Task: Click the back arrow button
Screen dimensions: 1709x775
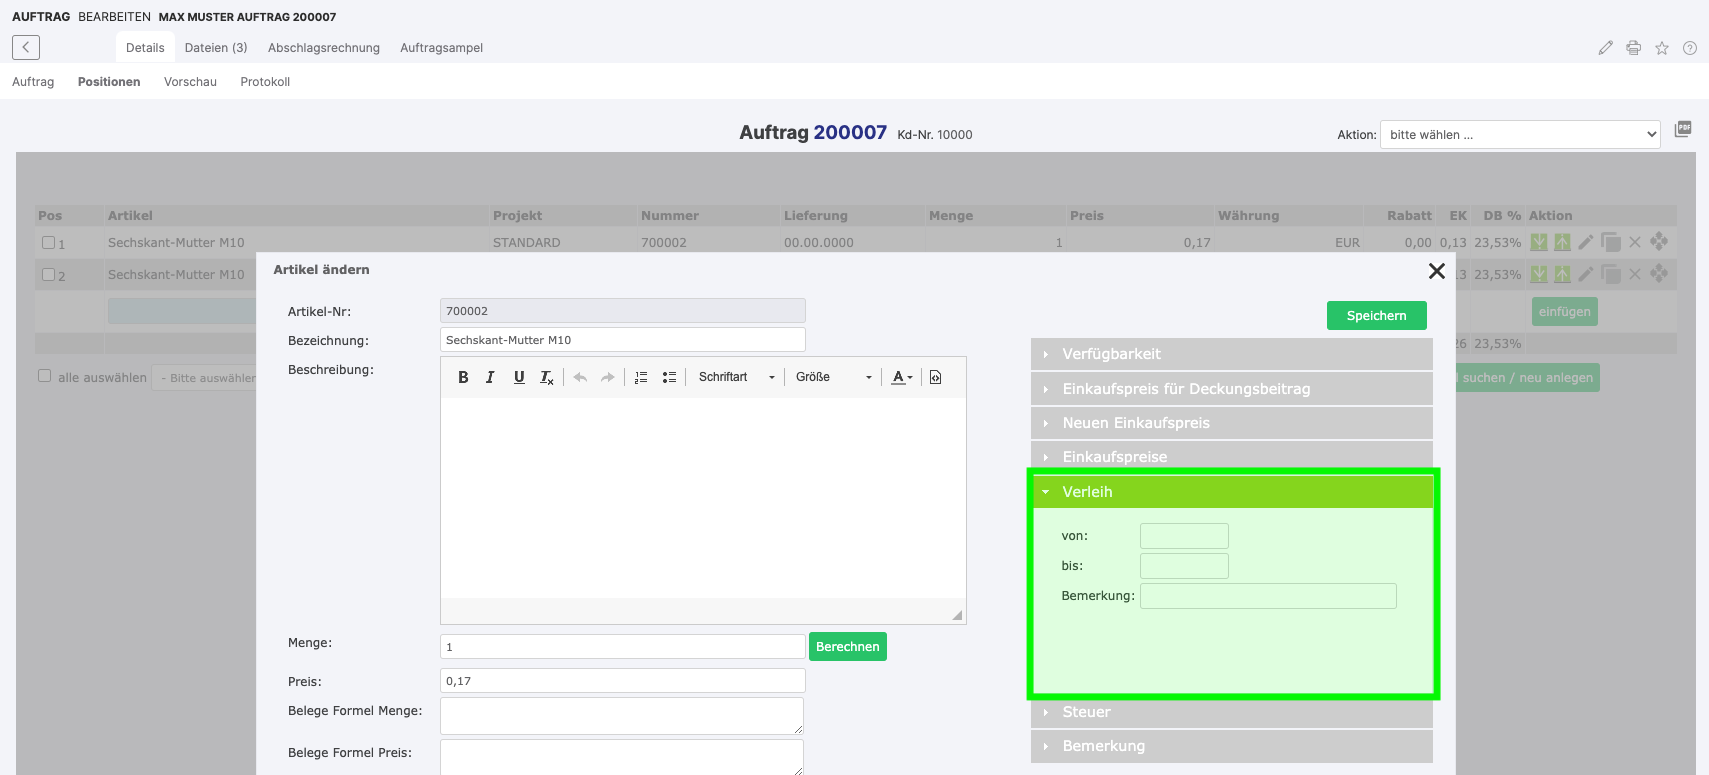Action: (26, 47)
